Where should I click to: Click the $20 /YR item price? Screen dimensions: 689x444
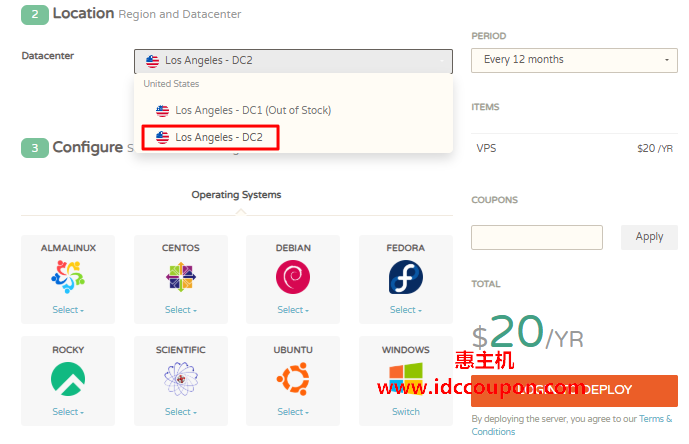(655, 149)
